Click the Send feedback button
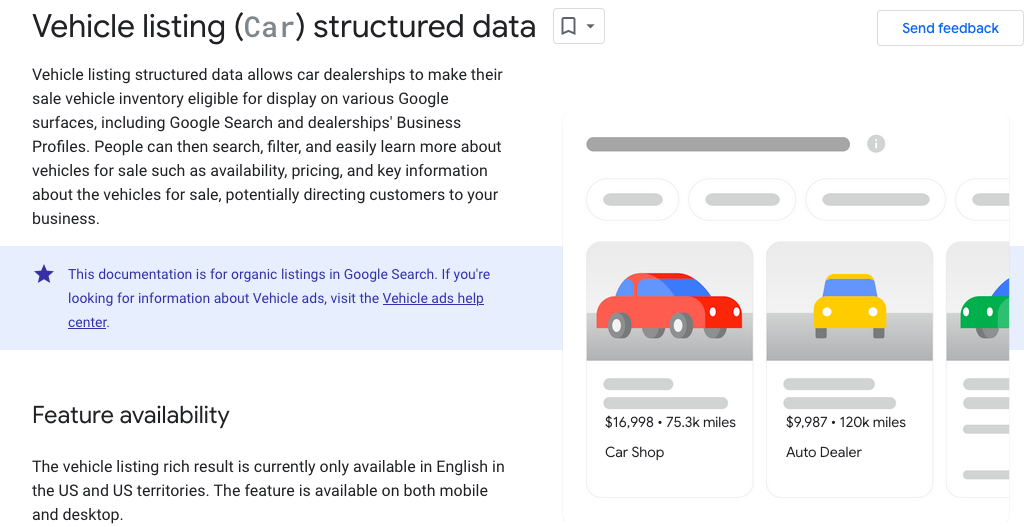Viewport: 1024px width, 527px height. click(949, 28)
